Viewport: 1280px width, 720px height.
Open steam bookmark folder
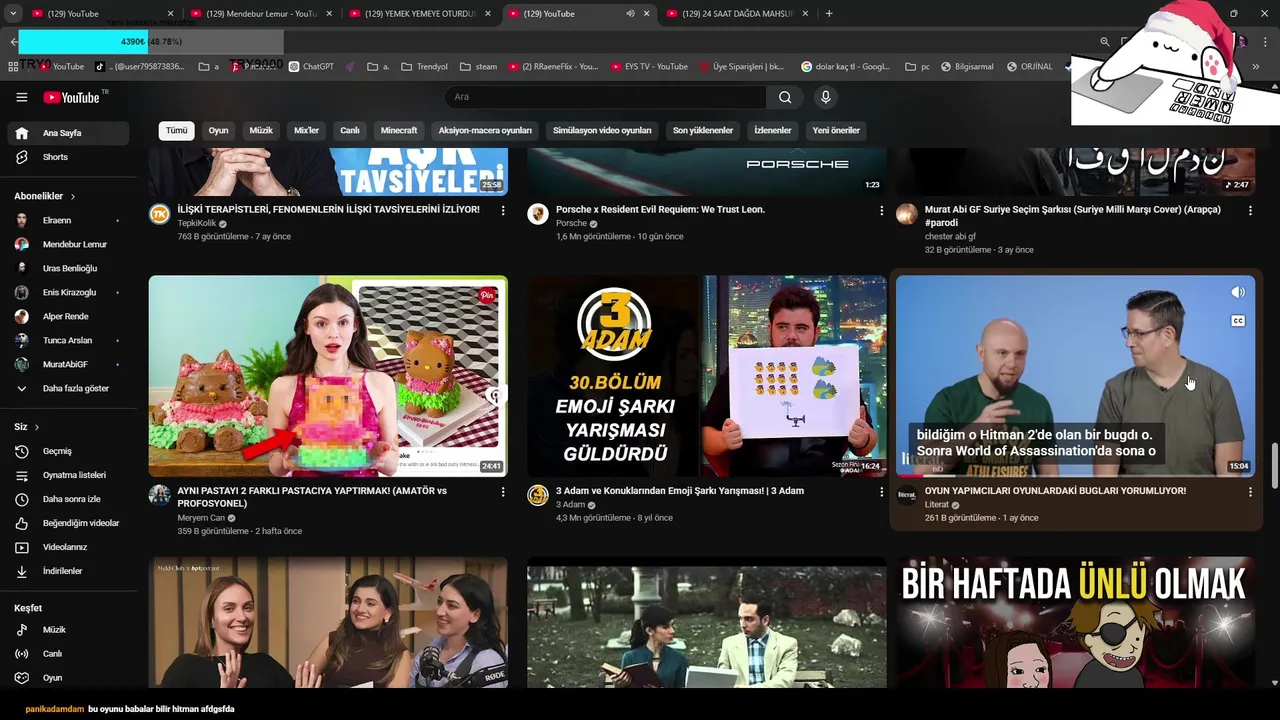tap(478, 67)
